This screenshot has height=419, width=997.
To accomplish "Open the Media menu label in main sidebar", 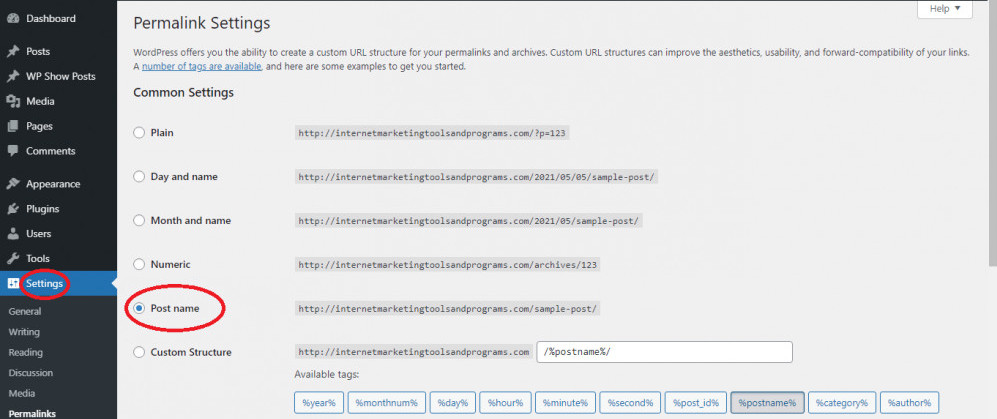I will click(40, 101).
